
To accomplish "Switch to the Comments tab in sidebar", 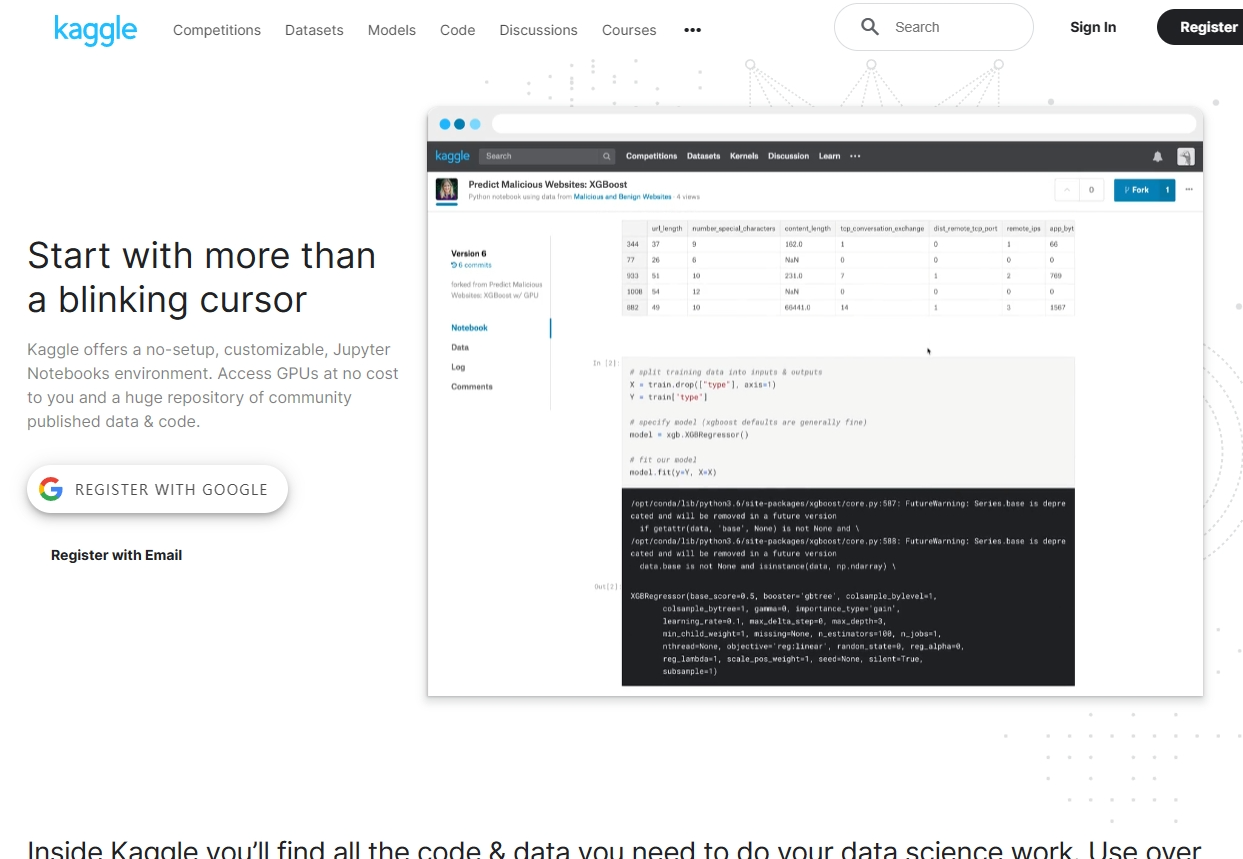I will (471, 386).
